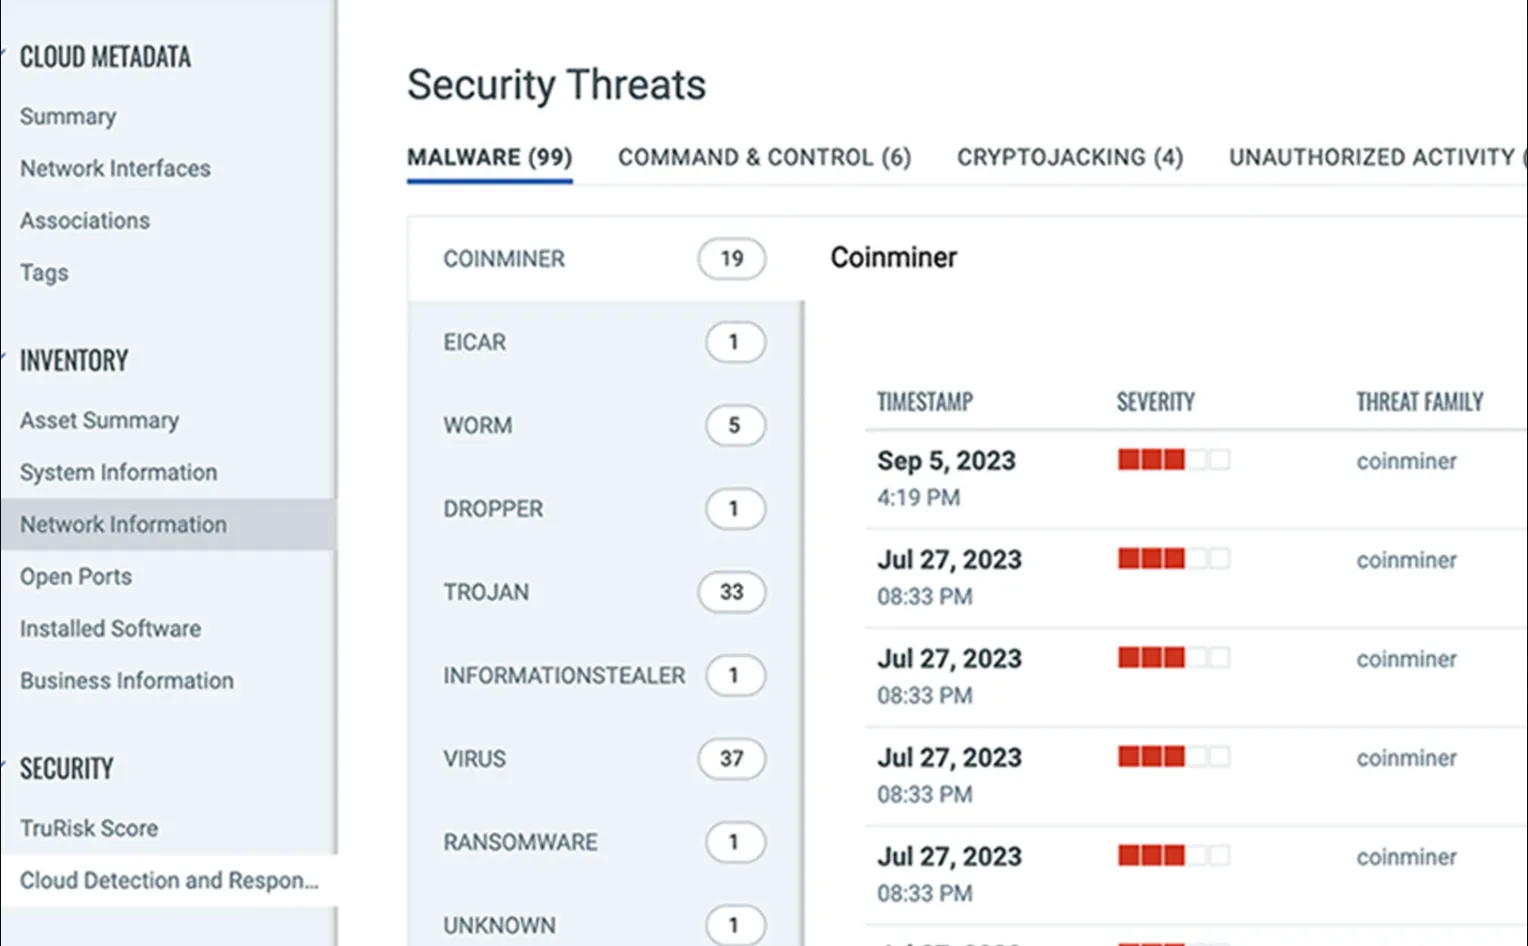Click the severity bar for Sep 5 threat
Viewport: 1528px width, 946px height.
click(1173, 460)
